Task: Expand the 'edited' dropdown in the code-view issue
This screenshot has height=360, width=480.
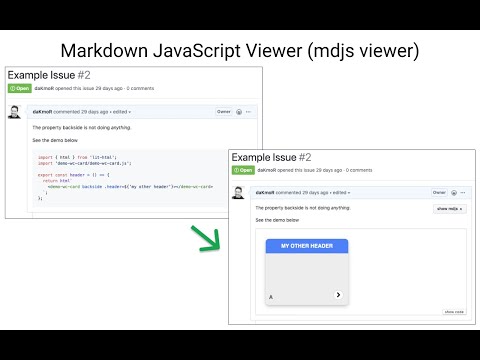Action: (122, 112)
